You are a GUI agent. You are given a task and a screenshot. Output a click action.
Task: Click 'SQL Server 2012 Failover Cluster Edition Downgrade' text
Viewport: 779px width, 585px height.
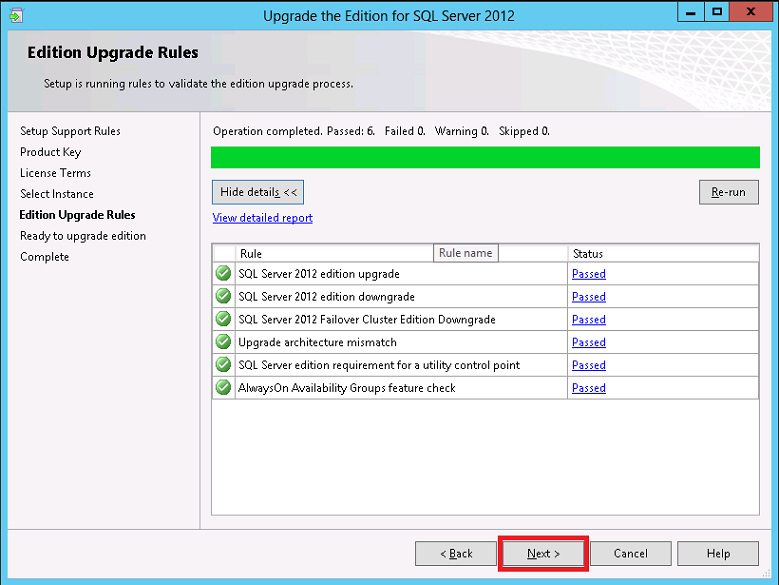click(x=367, y=319)
